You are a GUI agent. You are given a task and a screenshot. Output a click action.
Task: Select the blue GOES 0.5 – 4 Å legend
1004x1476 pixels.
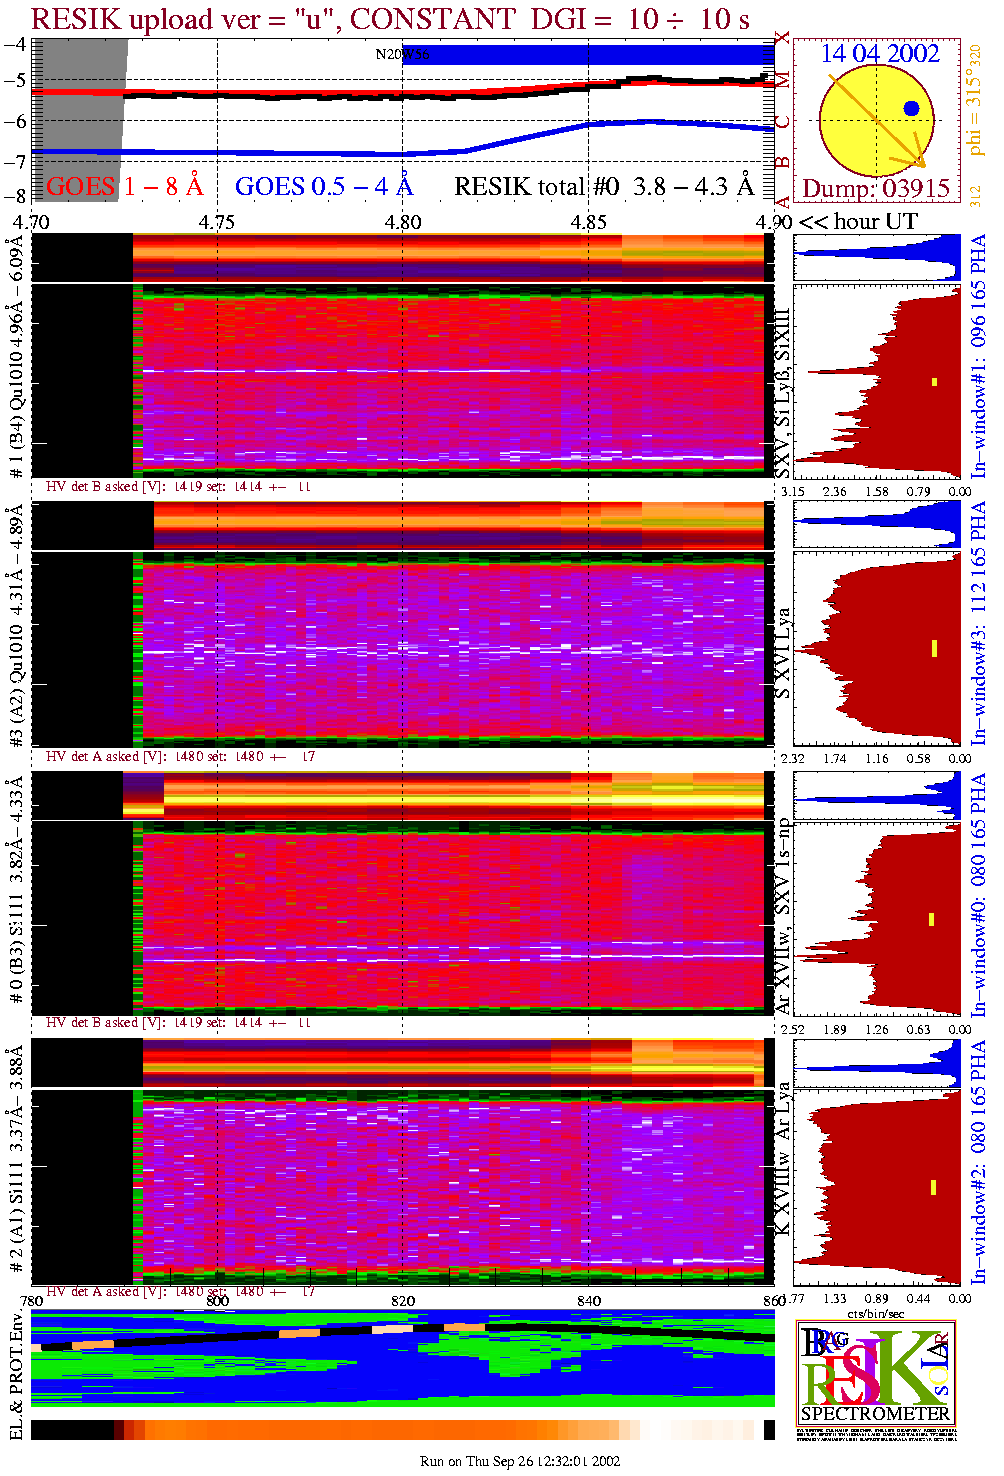click(324, 187)
